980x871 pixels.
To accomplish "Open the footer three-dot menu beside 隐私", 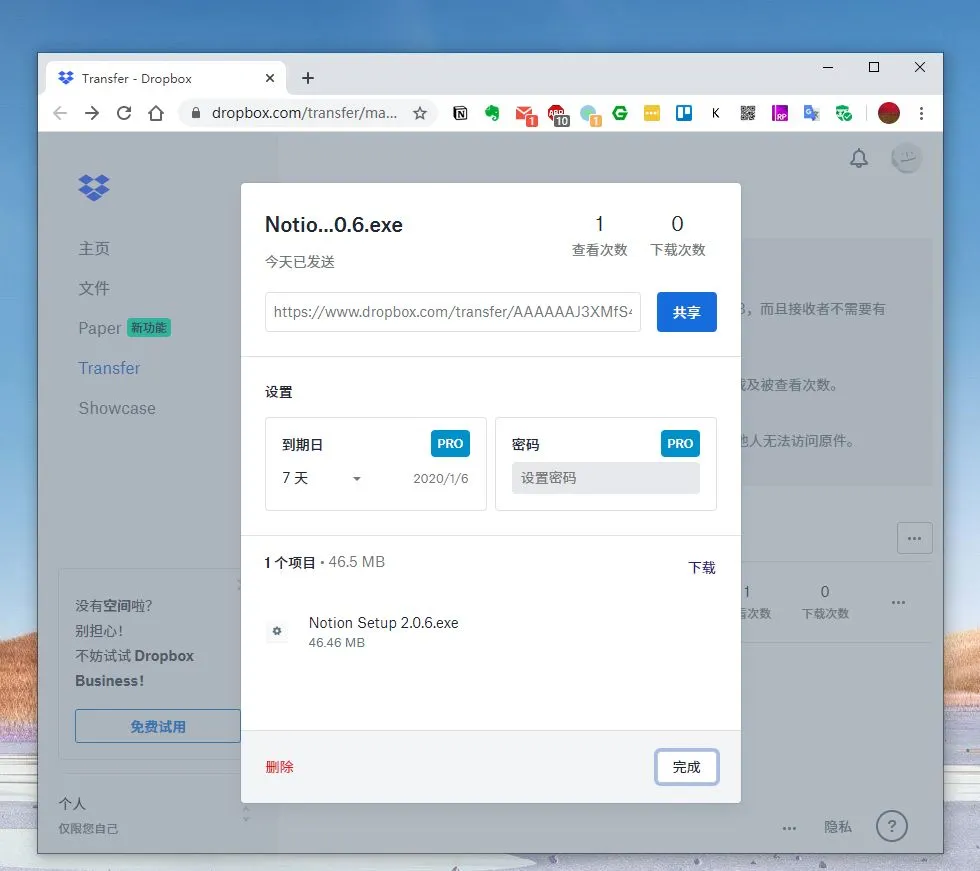I will tap(789, 828).
